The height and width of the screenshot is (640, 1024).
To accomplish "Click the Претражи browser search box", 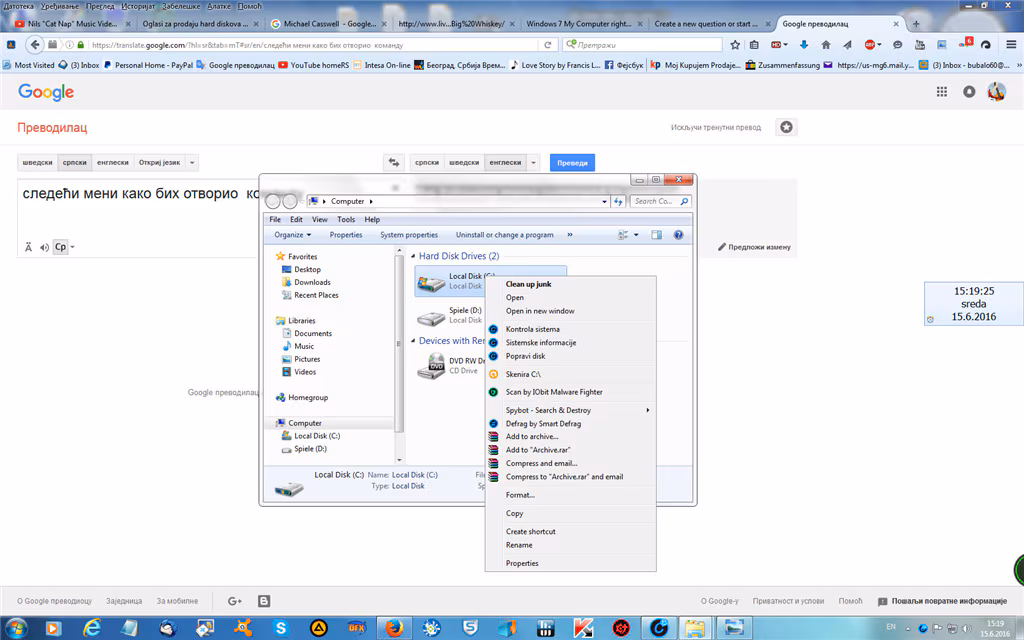I will tap(643, 45).
